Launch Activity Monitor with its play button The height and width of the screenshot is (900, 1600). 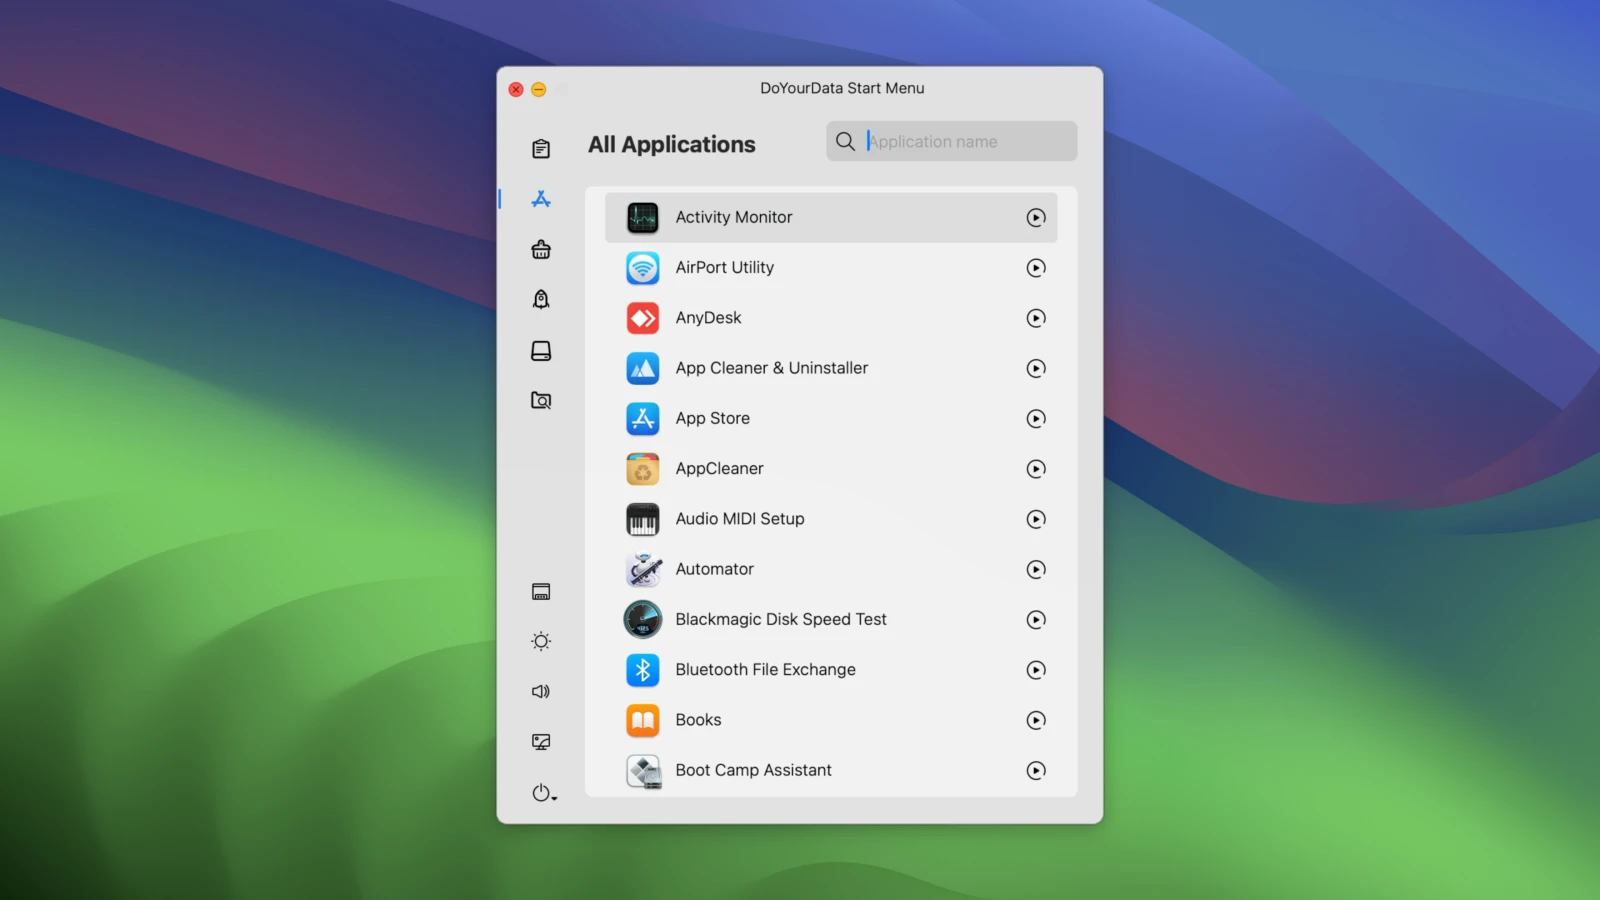click(x=1036, y=218)
